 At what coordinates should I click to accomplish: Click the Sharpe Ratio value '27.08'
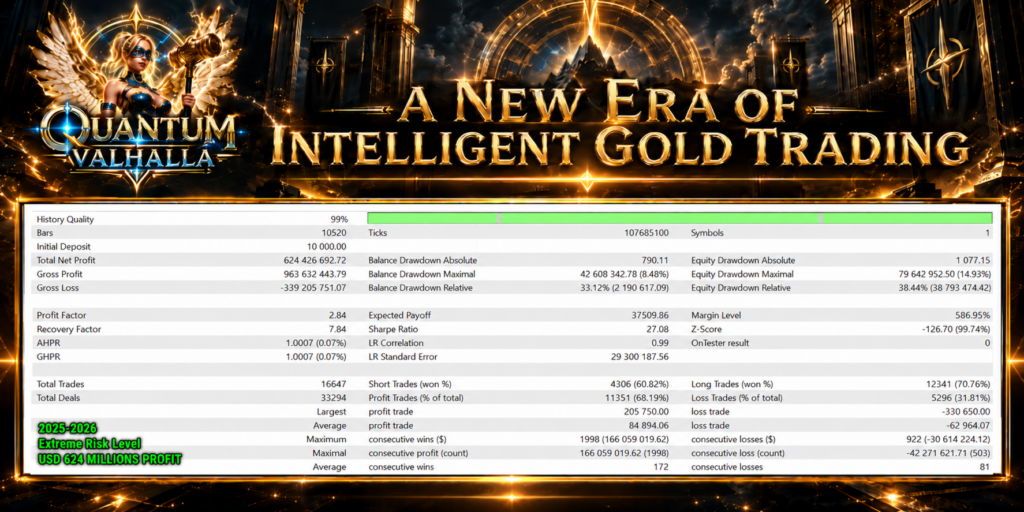point(657,329)
